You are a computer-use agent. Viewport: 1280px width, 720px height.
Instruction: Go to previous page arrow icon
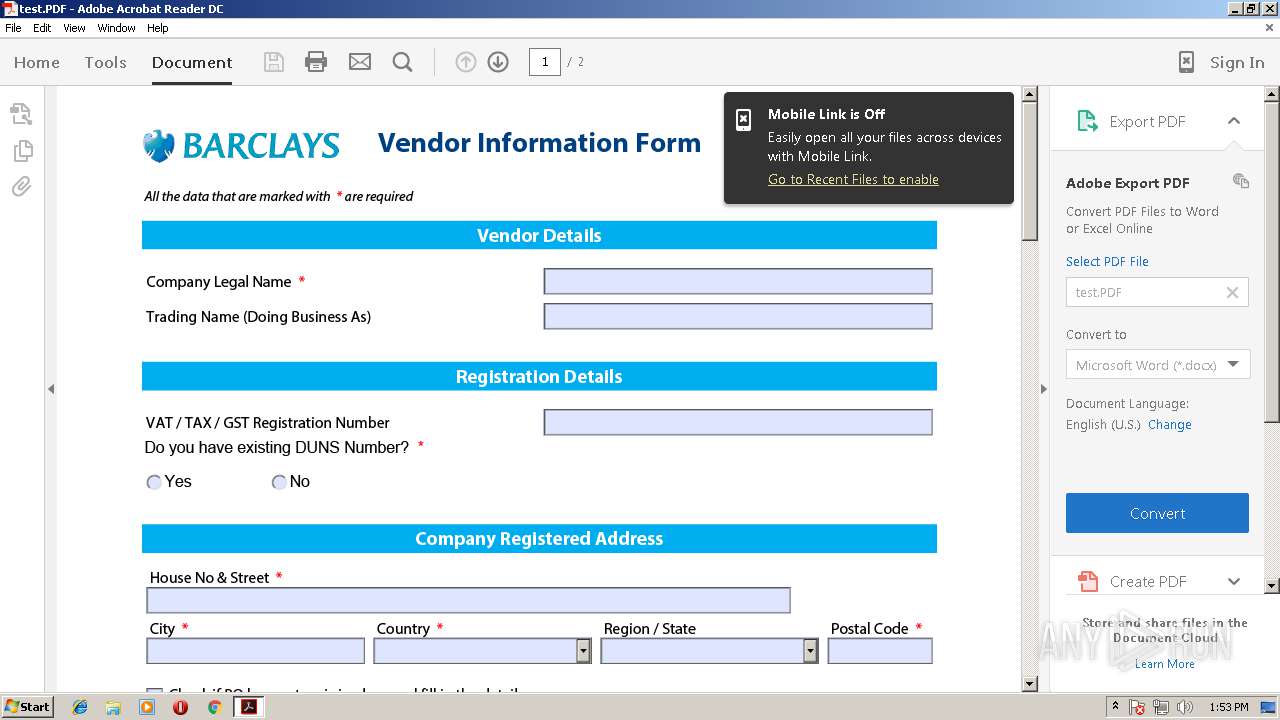[x=465, y=62]
